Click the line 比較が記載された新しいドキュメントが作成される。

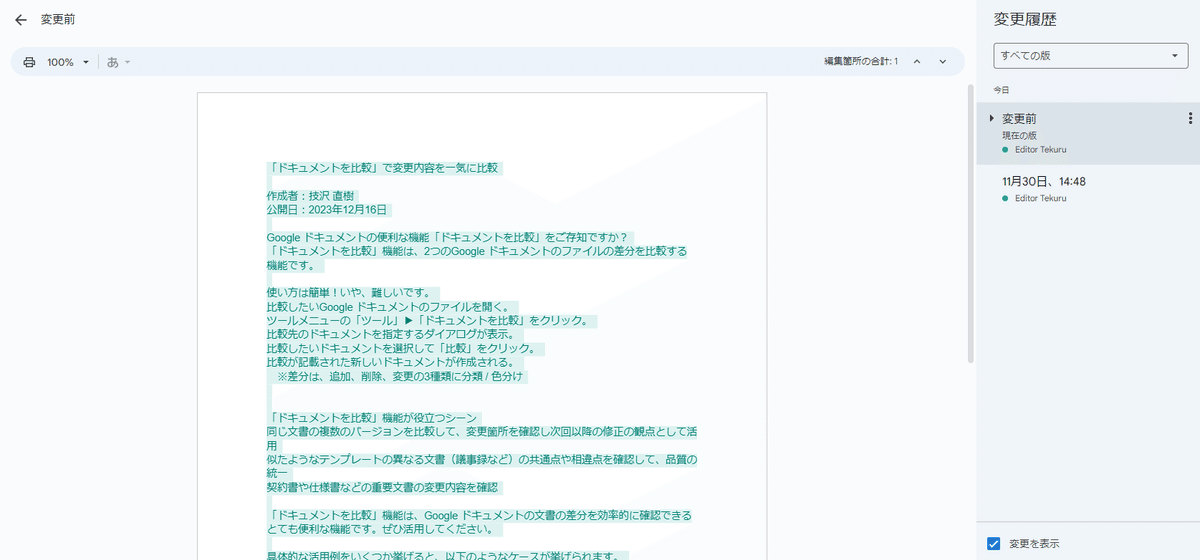[x=395, y=362]
